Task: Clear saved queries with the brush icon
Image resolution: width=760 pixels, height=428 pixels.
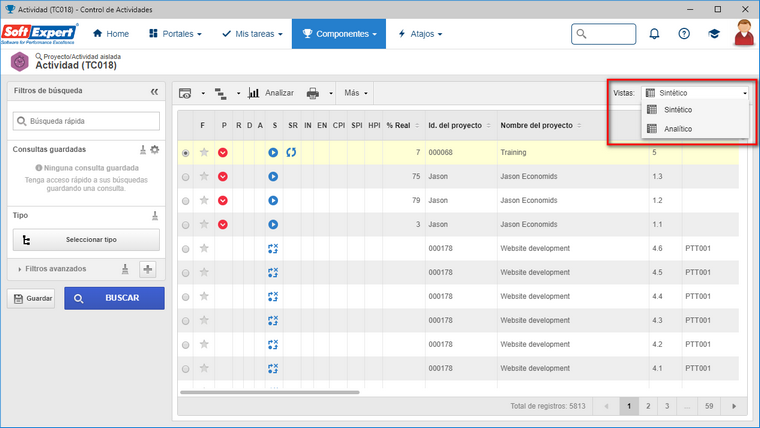Action: 143,150
